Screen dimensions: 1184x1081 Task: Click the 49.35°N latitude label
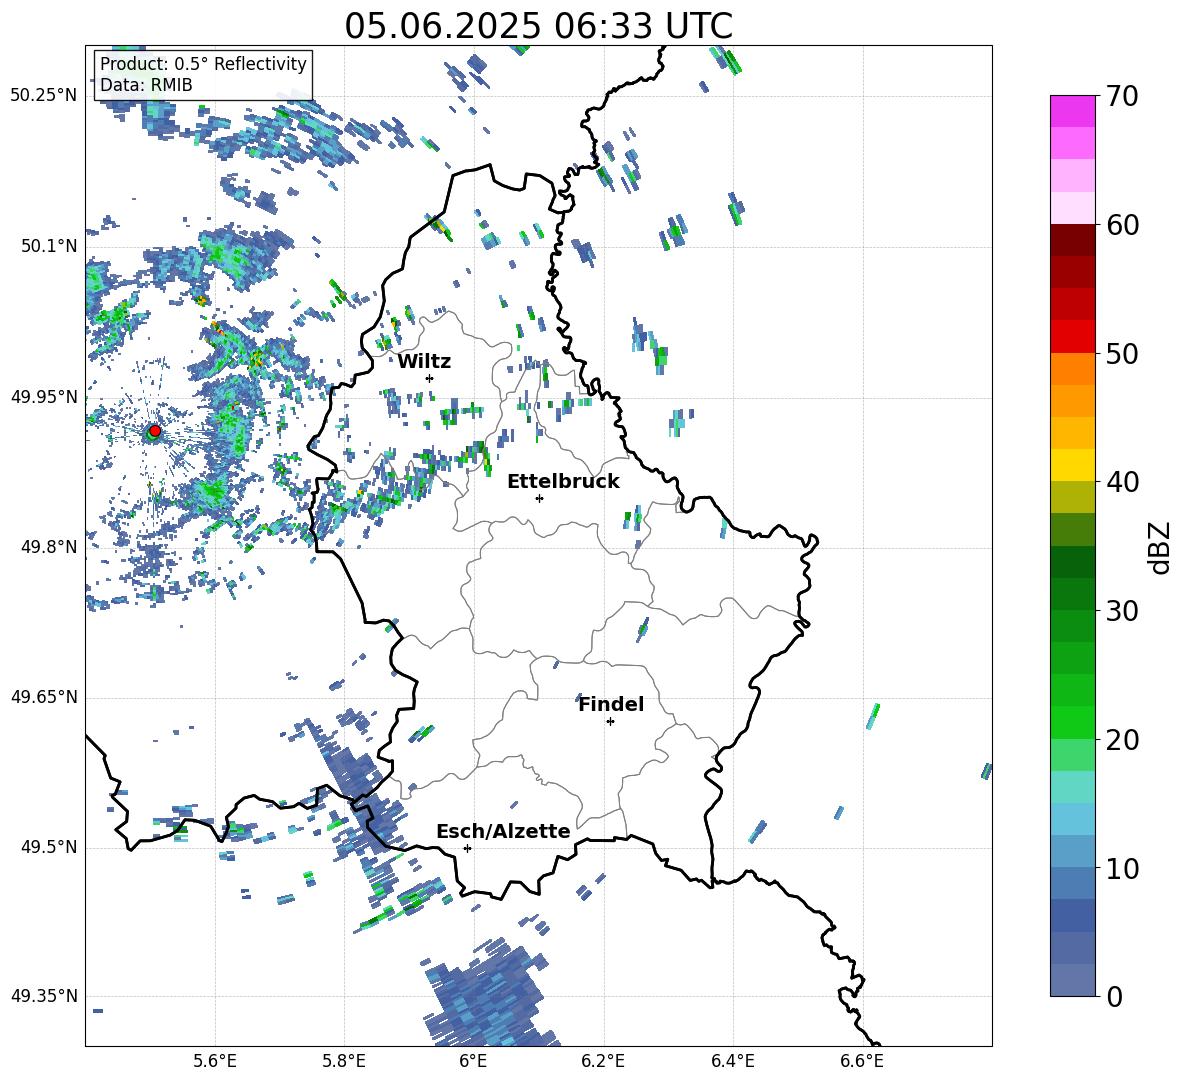[44, 996]
